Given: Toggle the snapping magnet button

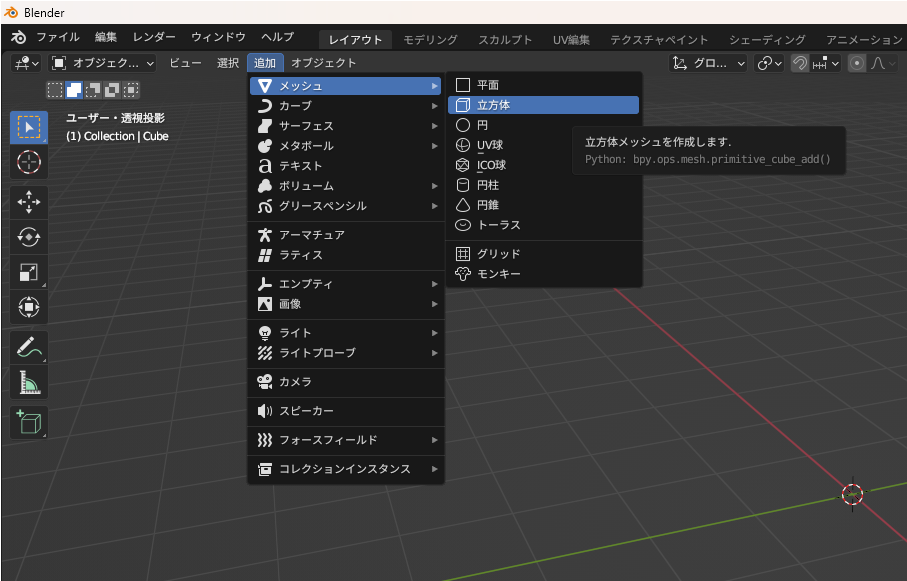Looking at the screenshot, I should pyautogui.click(x=800, y=63).
